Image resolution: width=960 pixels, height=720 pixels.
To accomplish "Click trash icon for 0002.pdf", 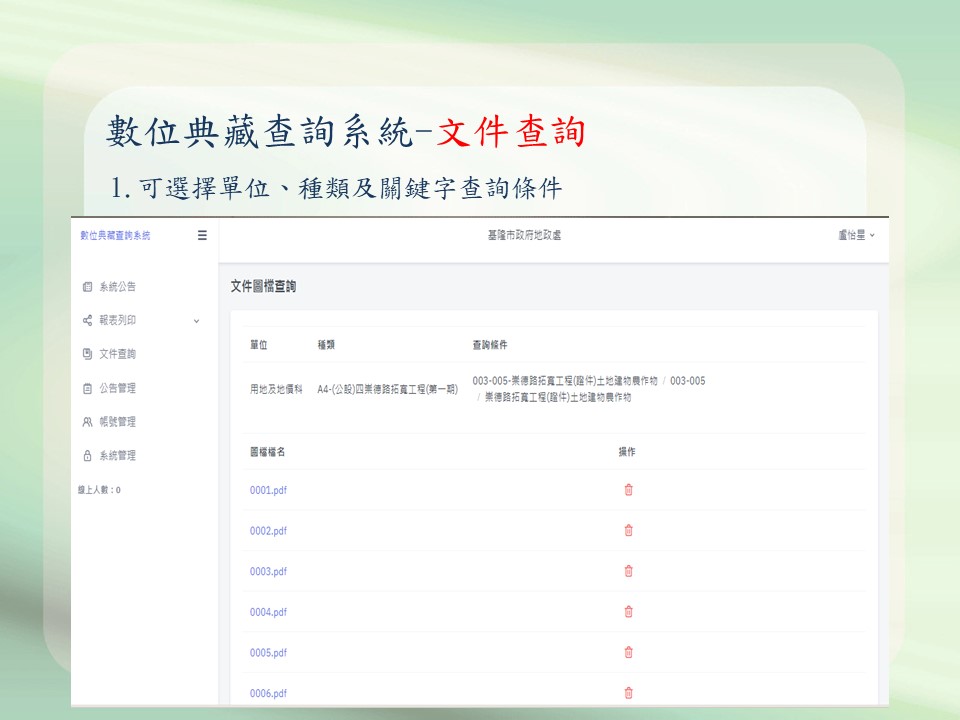I will click(x=628, y=531).
